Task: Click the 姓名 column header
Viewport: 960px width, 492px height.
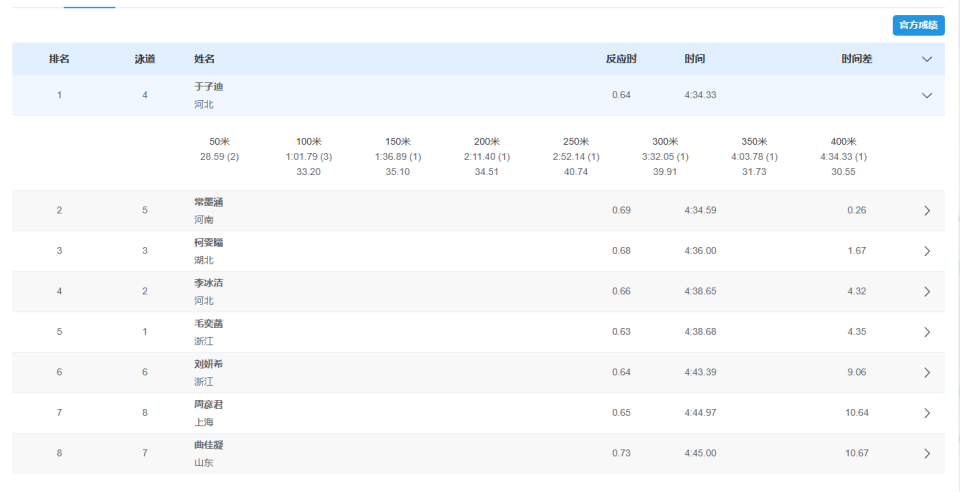Action: click(204, 59)
